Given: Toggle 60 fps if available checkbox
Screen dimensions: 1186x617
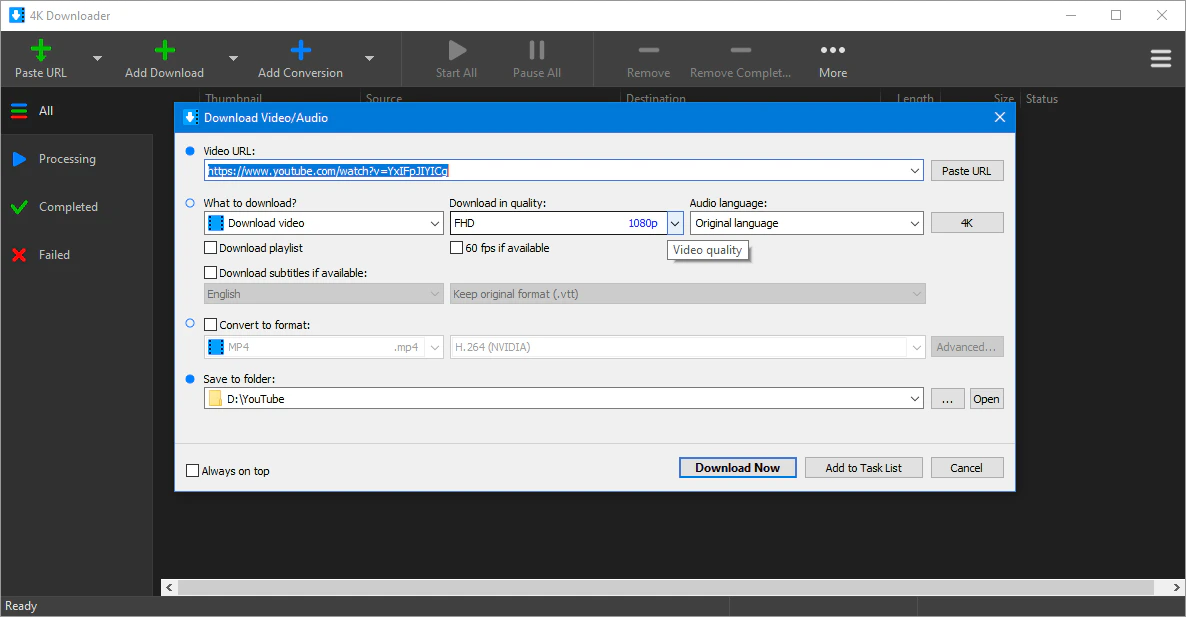Looking at the screenshot, I should (x=457, y=248).
